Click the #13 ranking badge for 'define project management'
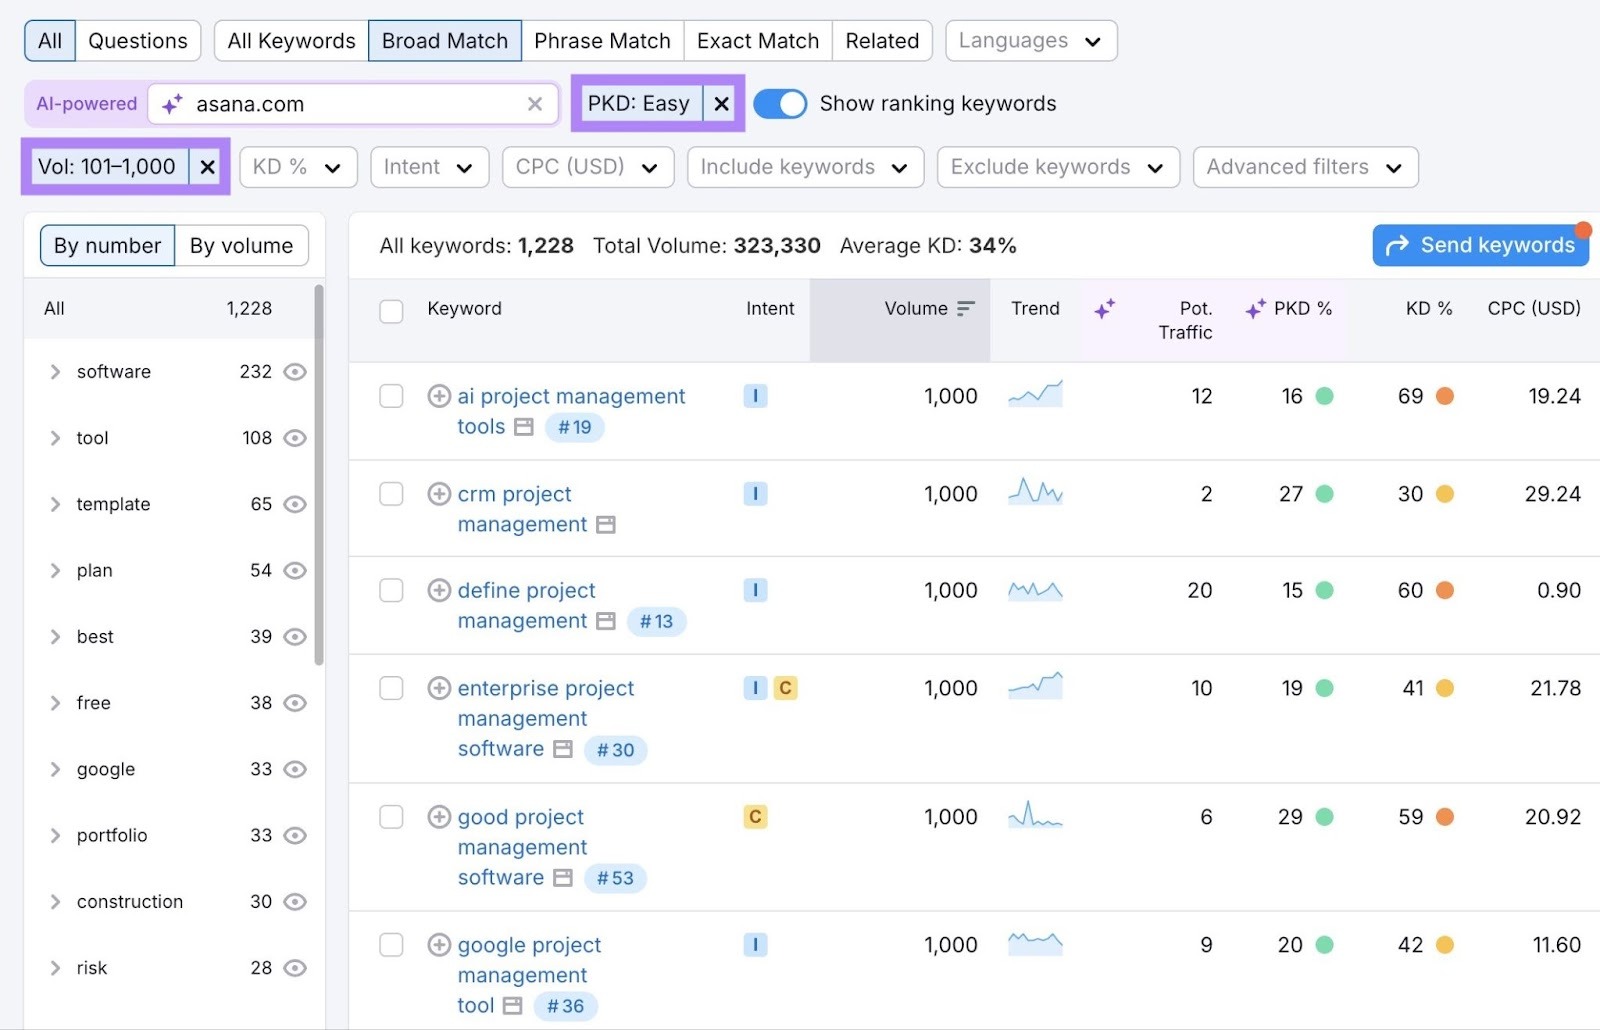 tap(657, 621)
